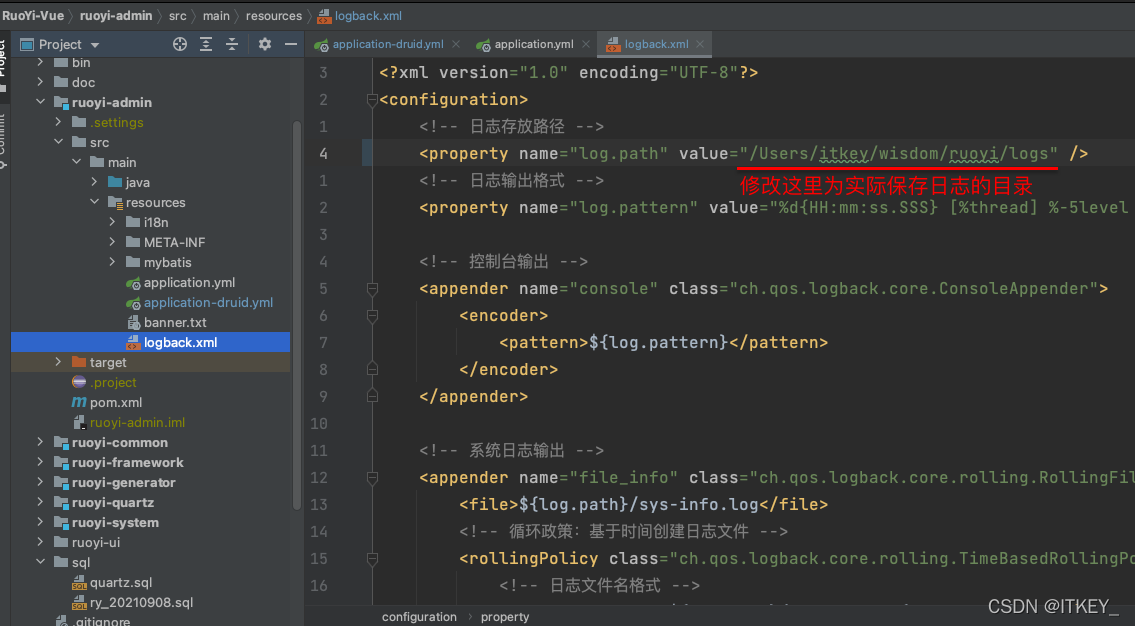1135x626 pixels.
Task: Click the Expand All icon in Project toolbar
Action: tap(206, 44)
